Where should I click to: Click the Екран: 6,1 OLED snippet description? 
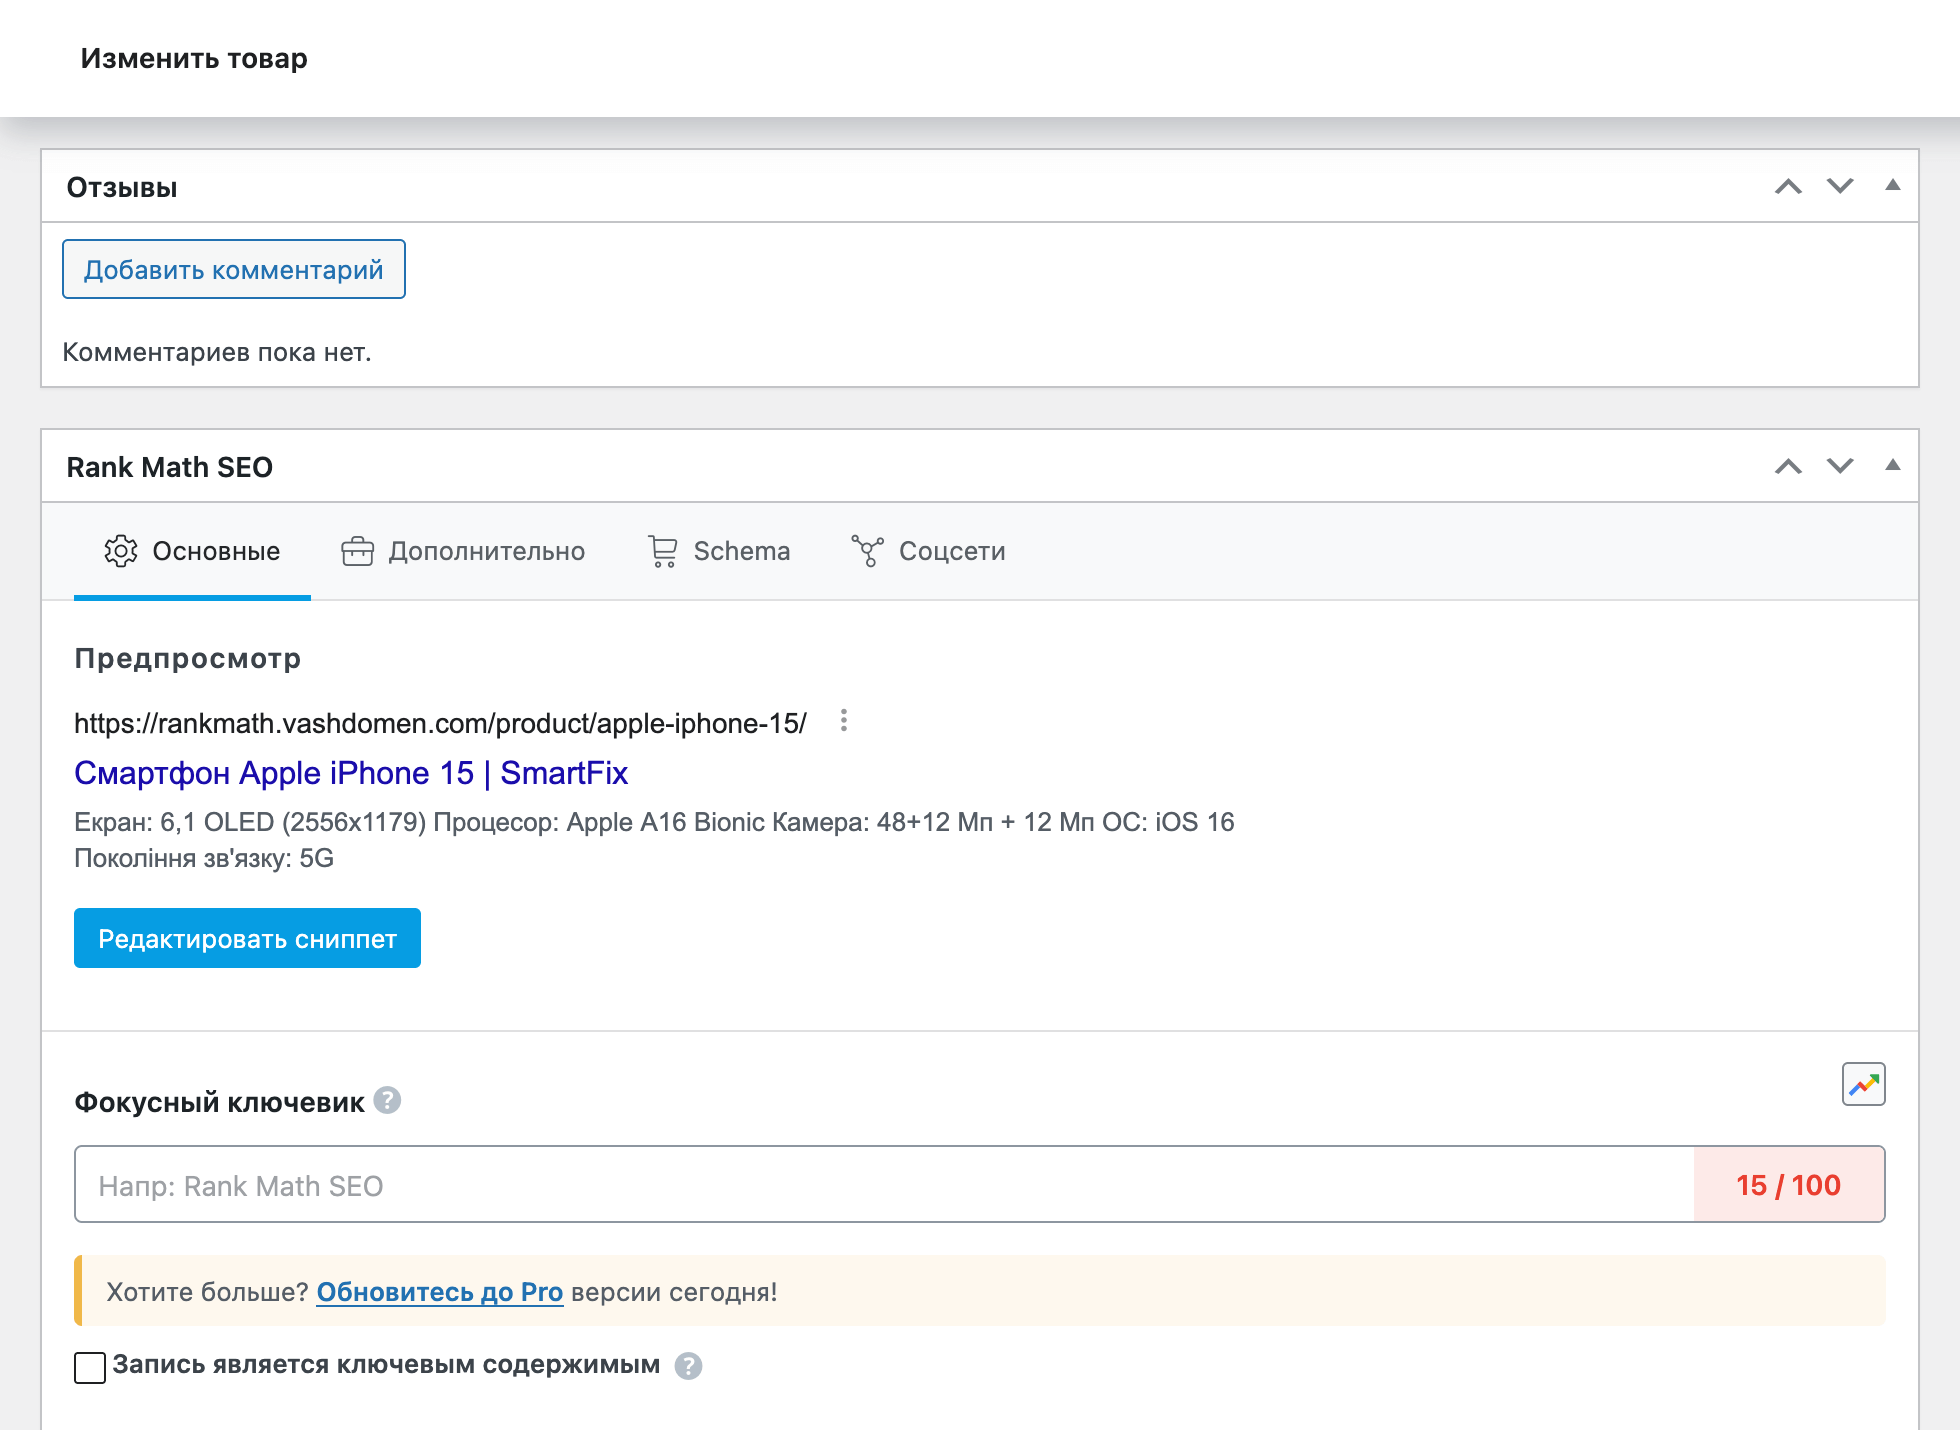pos(654,840)
